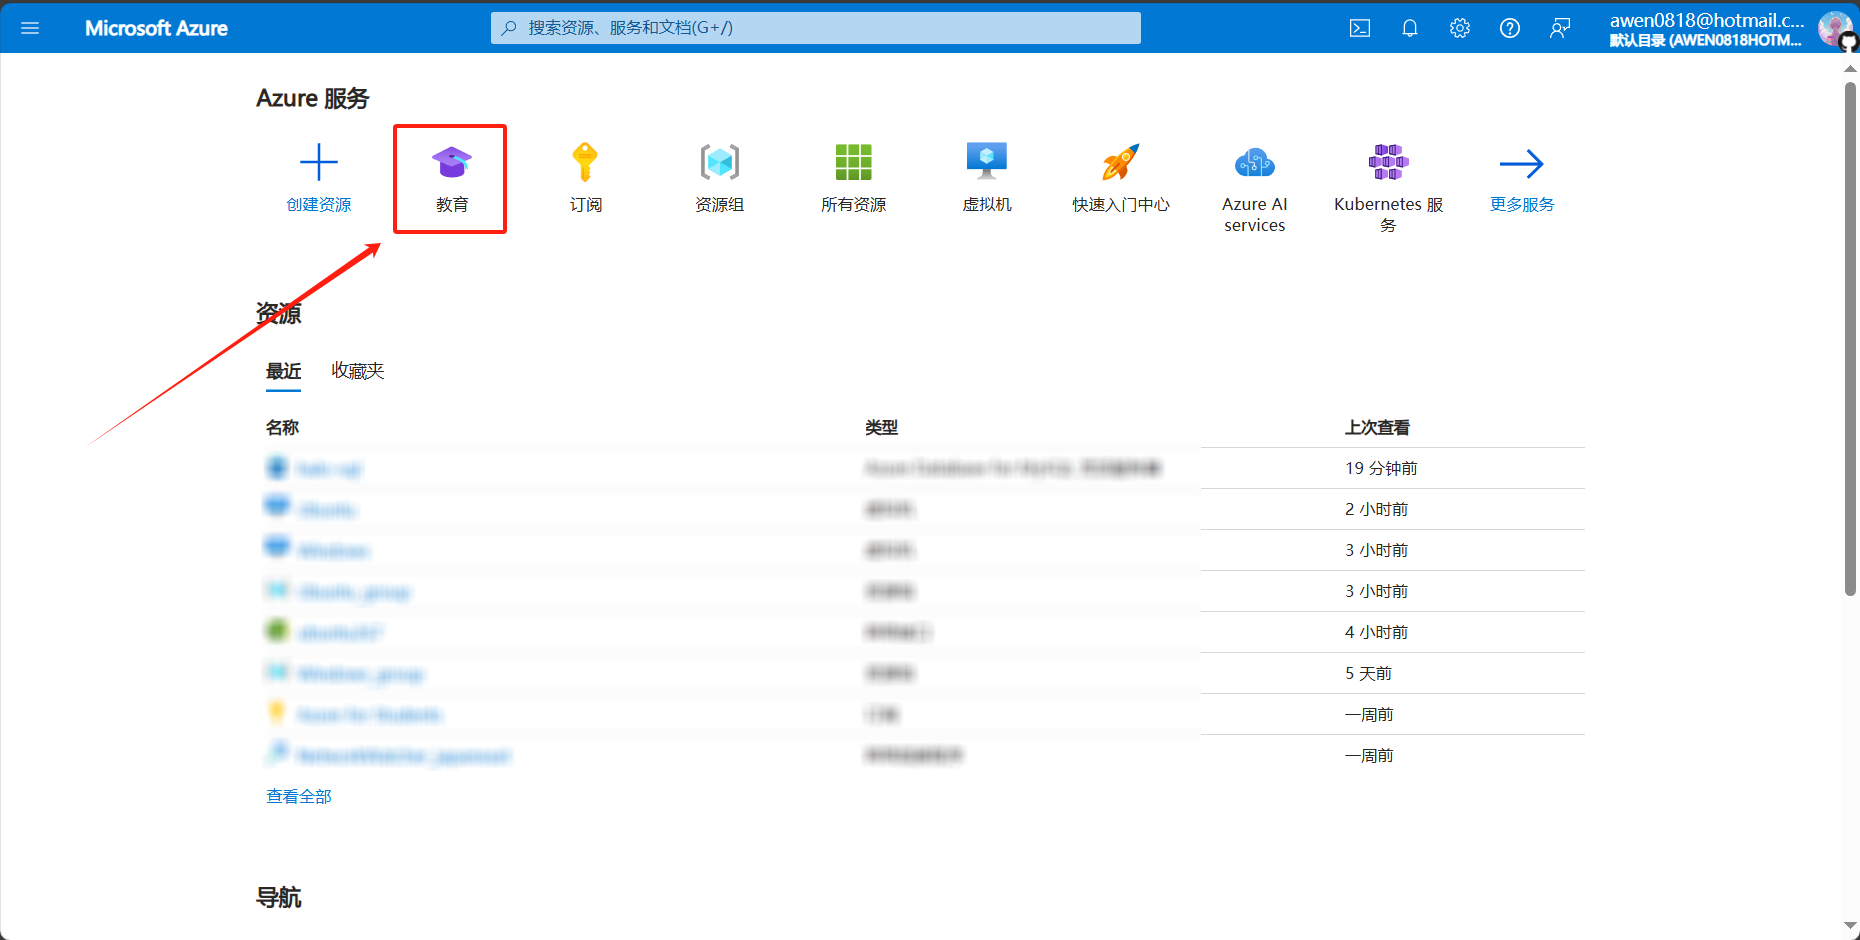Open the Azure AI services icon
The width and height of the screenshot is (1860, 940).
click(1255, 162)
